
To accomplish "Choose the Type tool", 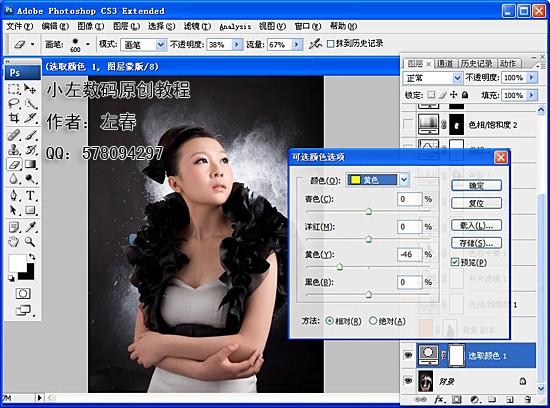I will 30,195.
